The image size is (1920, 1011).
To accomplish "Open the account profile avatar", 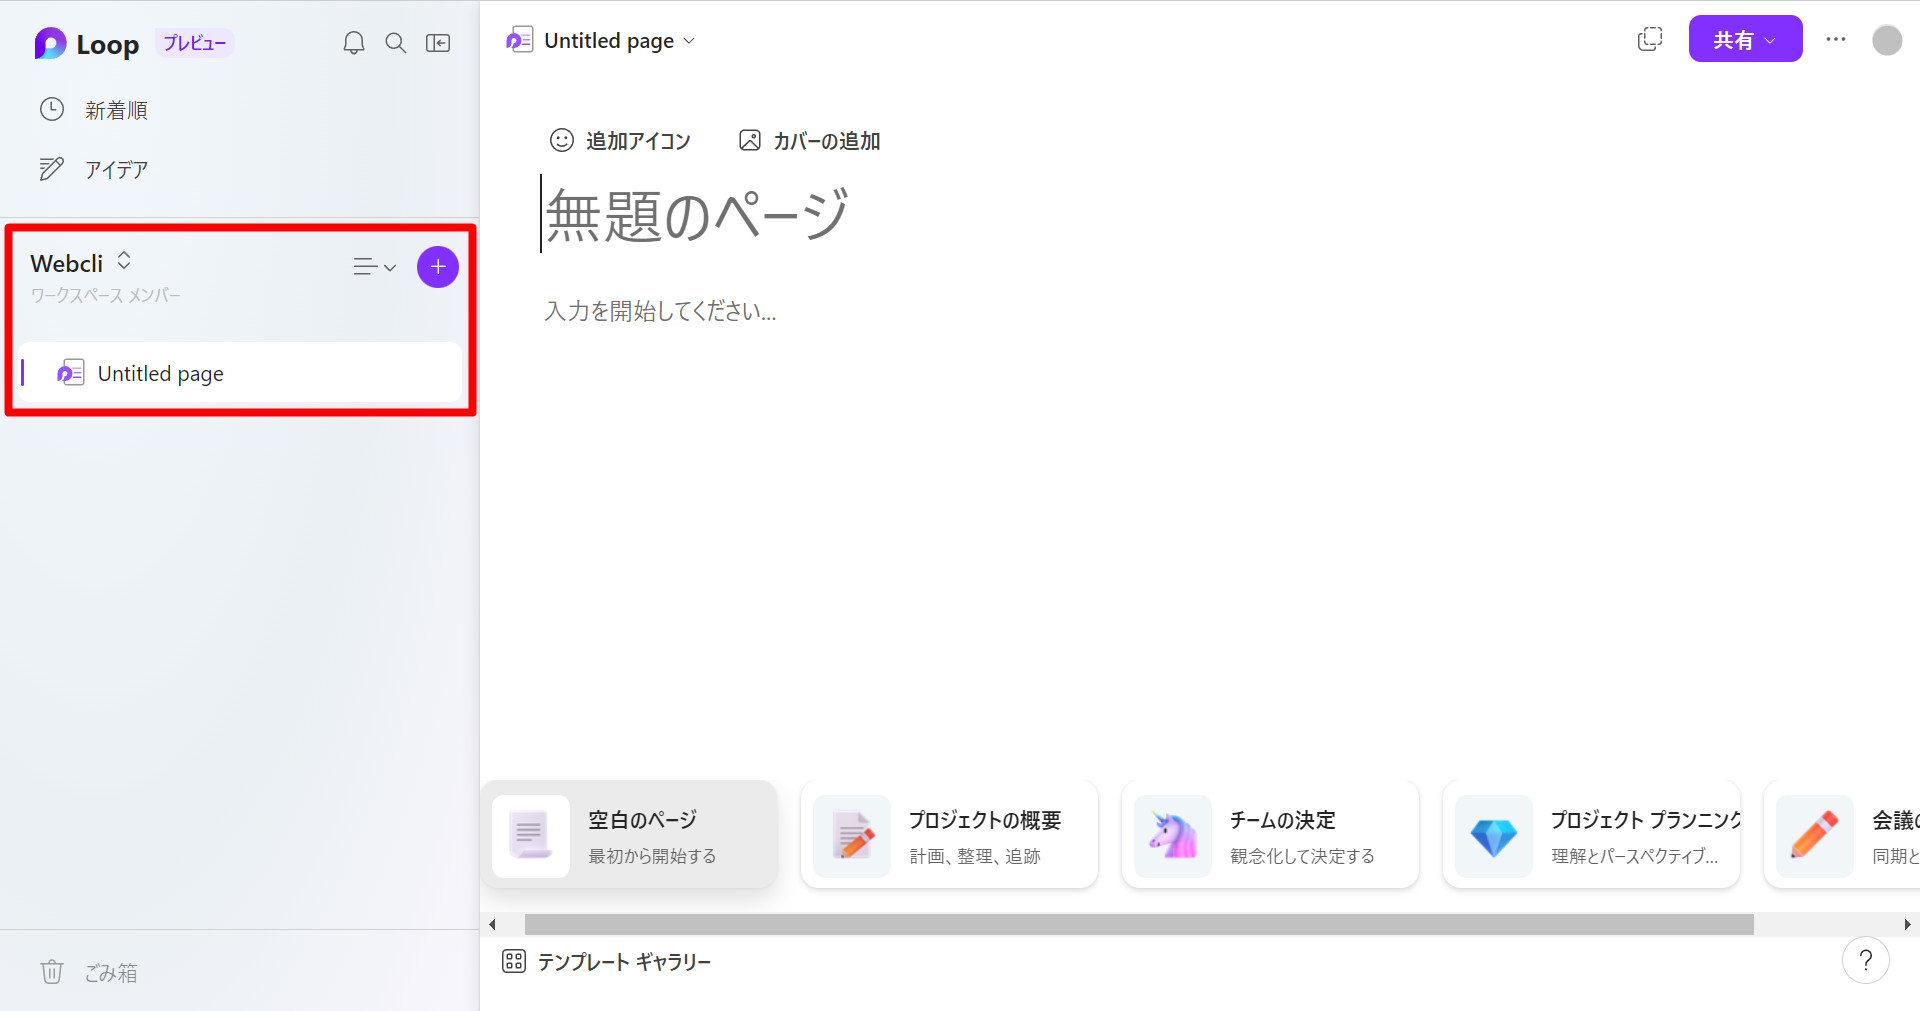I will tap(1887, 40).
